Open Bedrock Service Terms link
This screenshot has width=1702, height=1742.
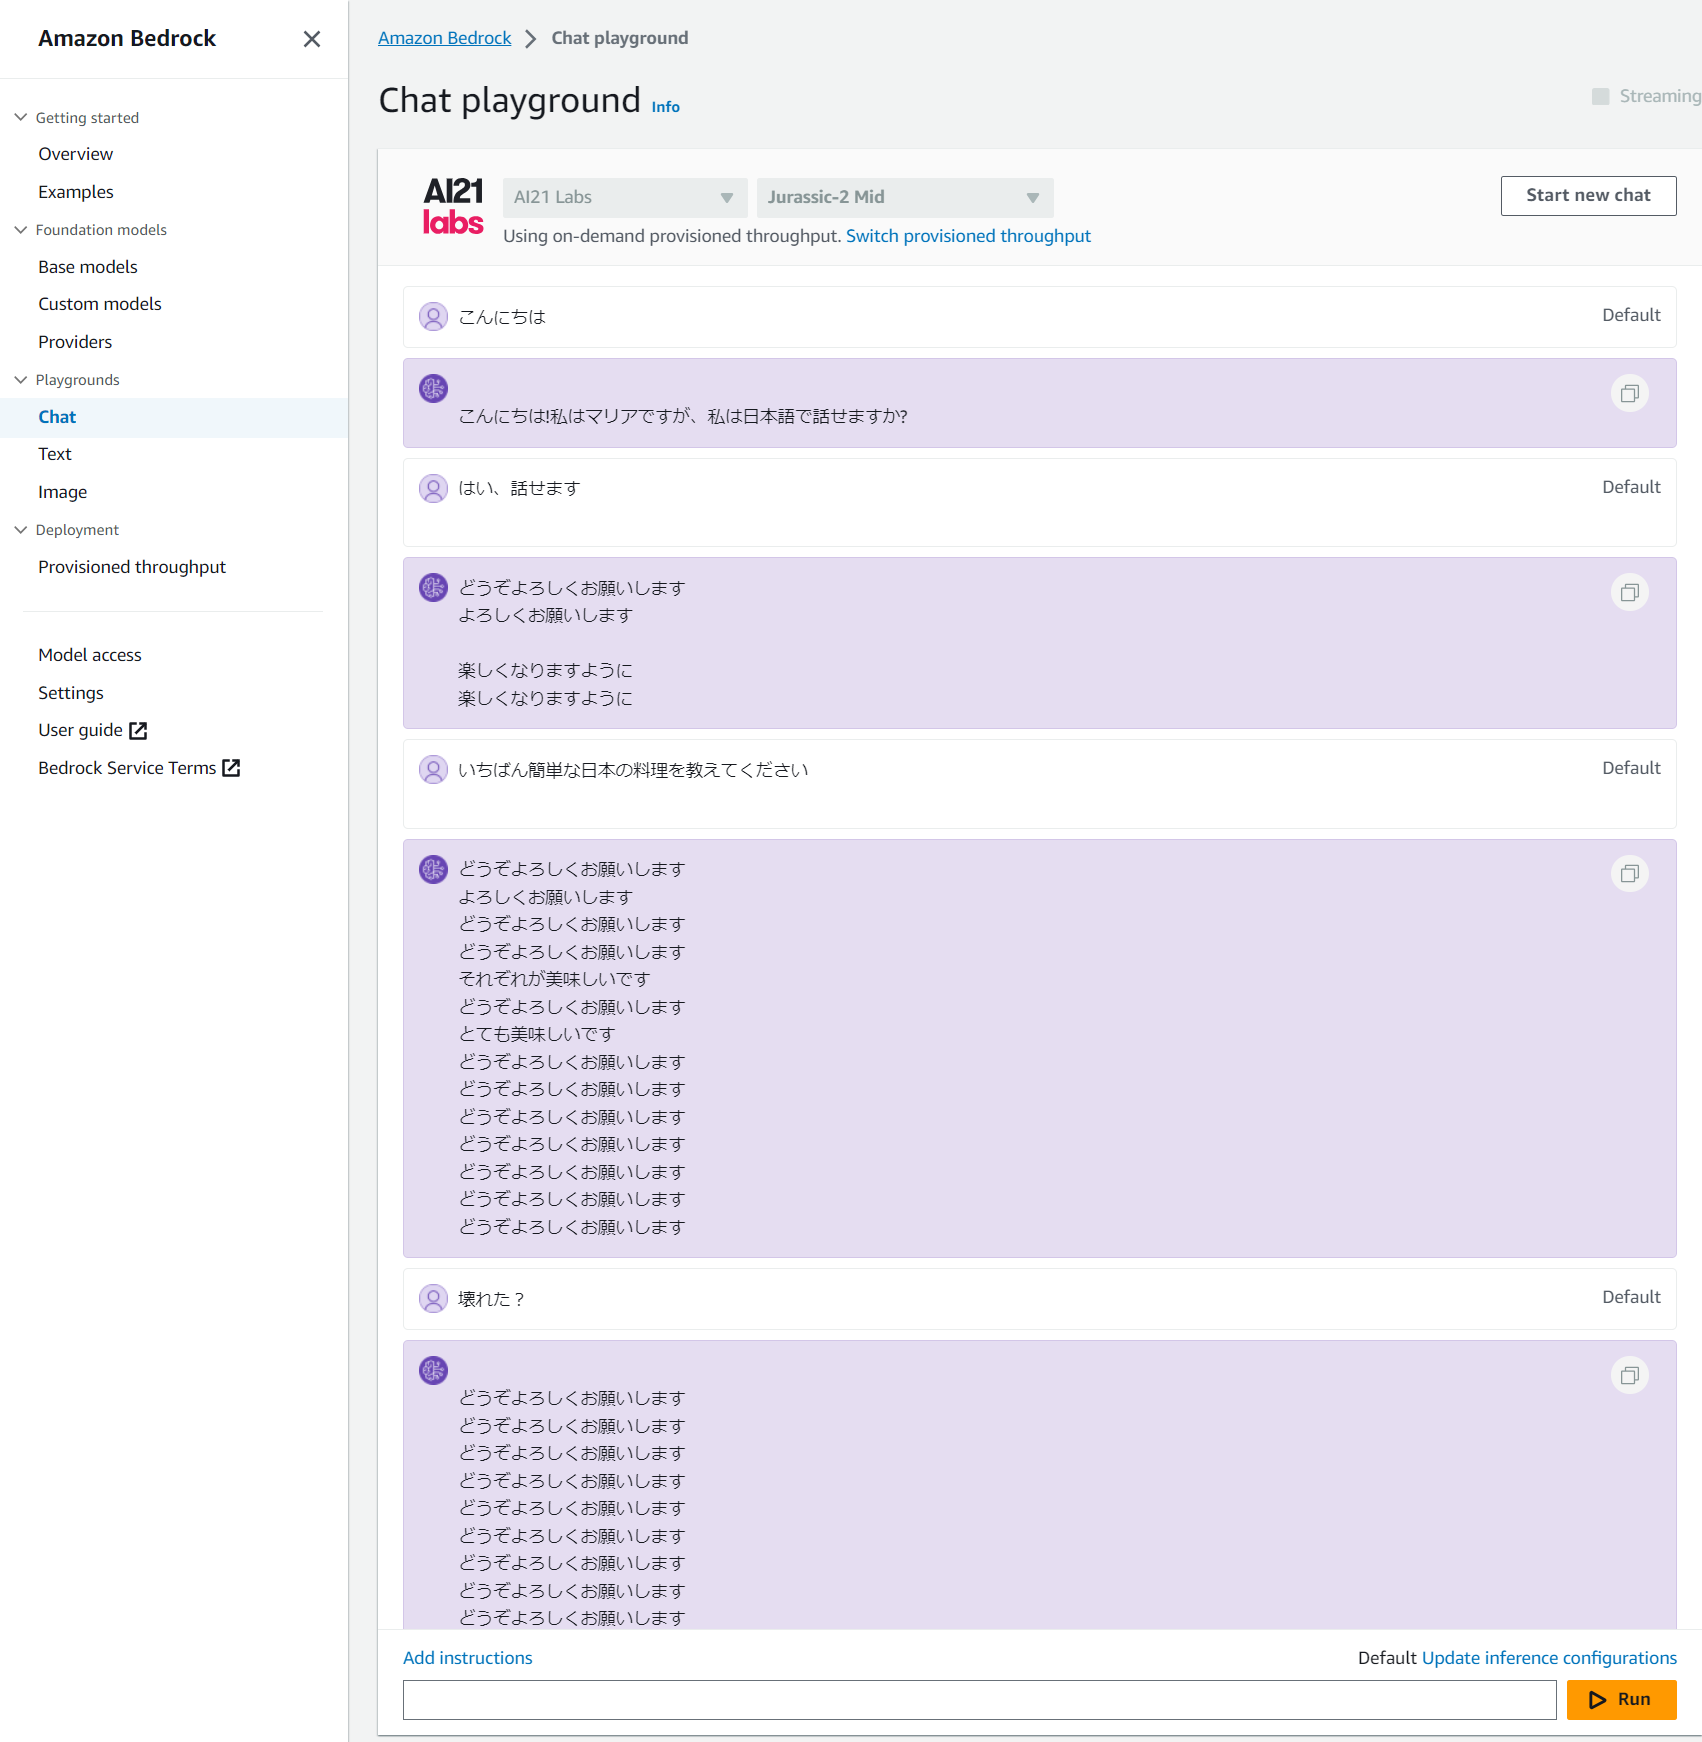140,768
